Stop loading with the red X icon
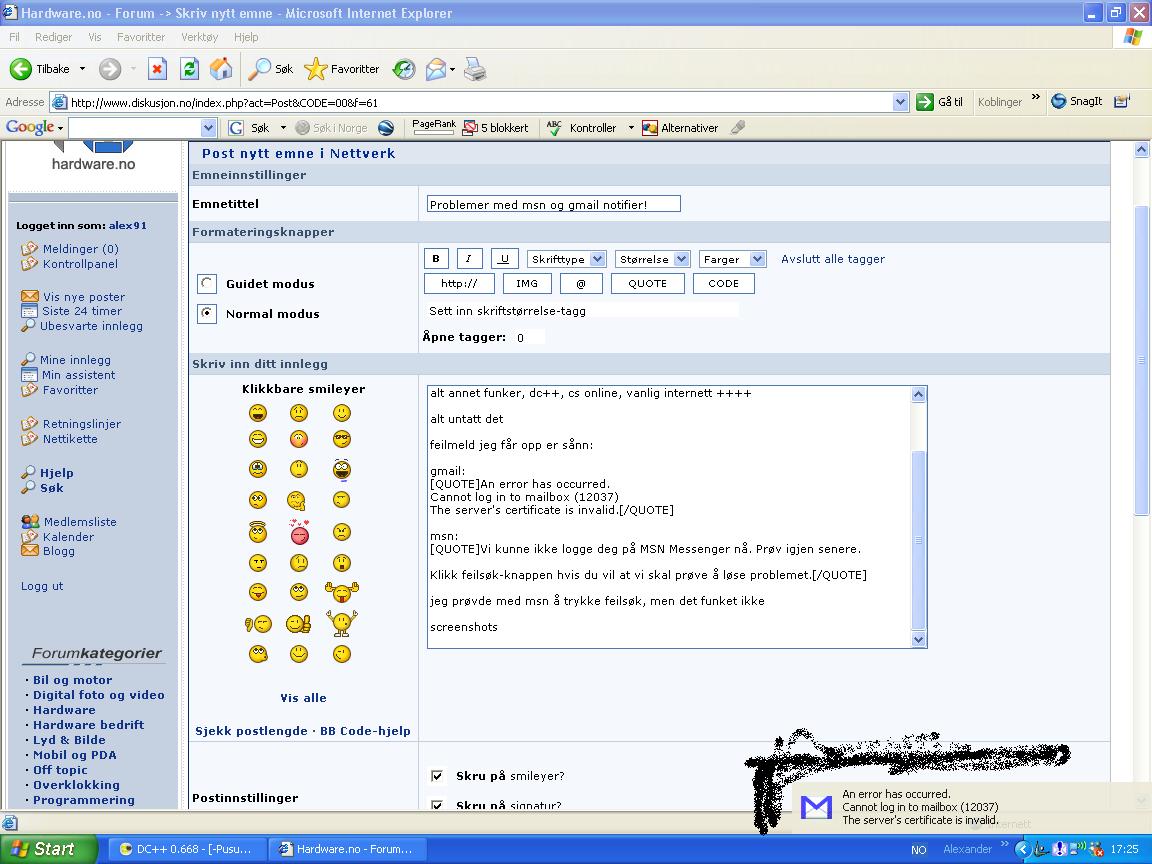 [157, 69]
